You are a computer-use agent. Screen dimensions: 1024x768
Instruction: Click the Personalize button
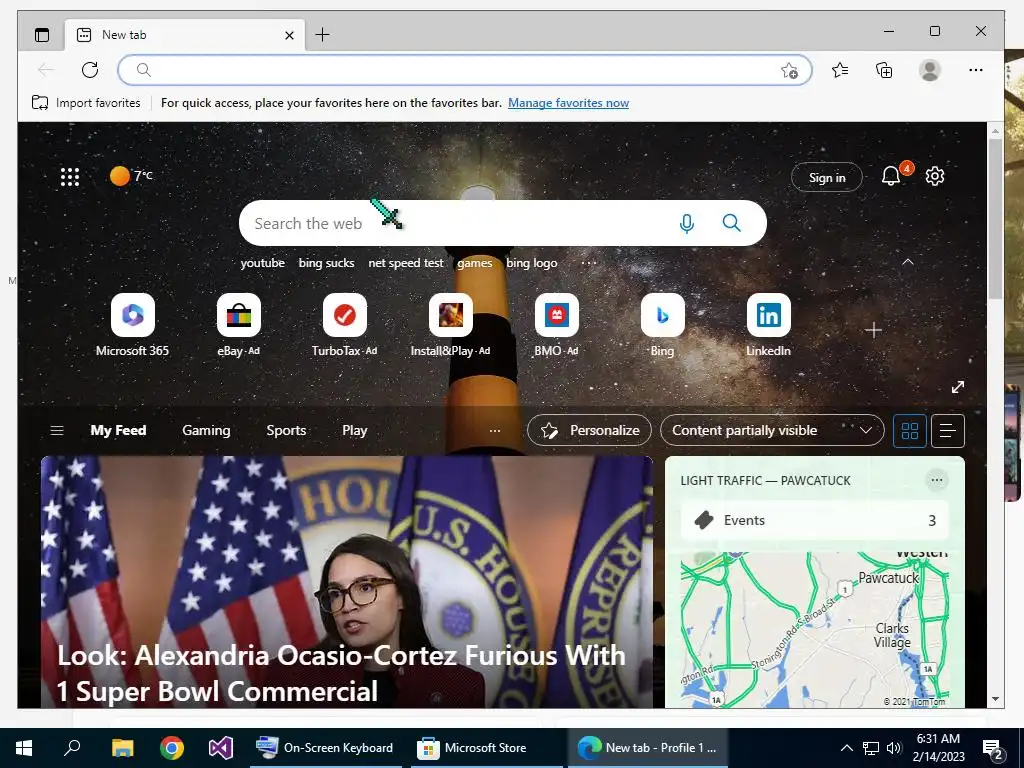(589, 430)
